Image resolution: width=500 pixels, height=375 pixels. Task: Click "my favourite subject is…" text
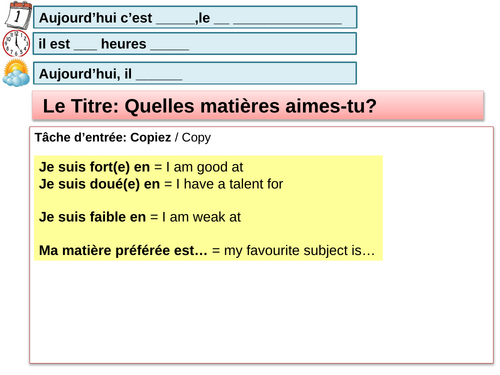pos(299,250)
